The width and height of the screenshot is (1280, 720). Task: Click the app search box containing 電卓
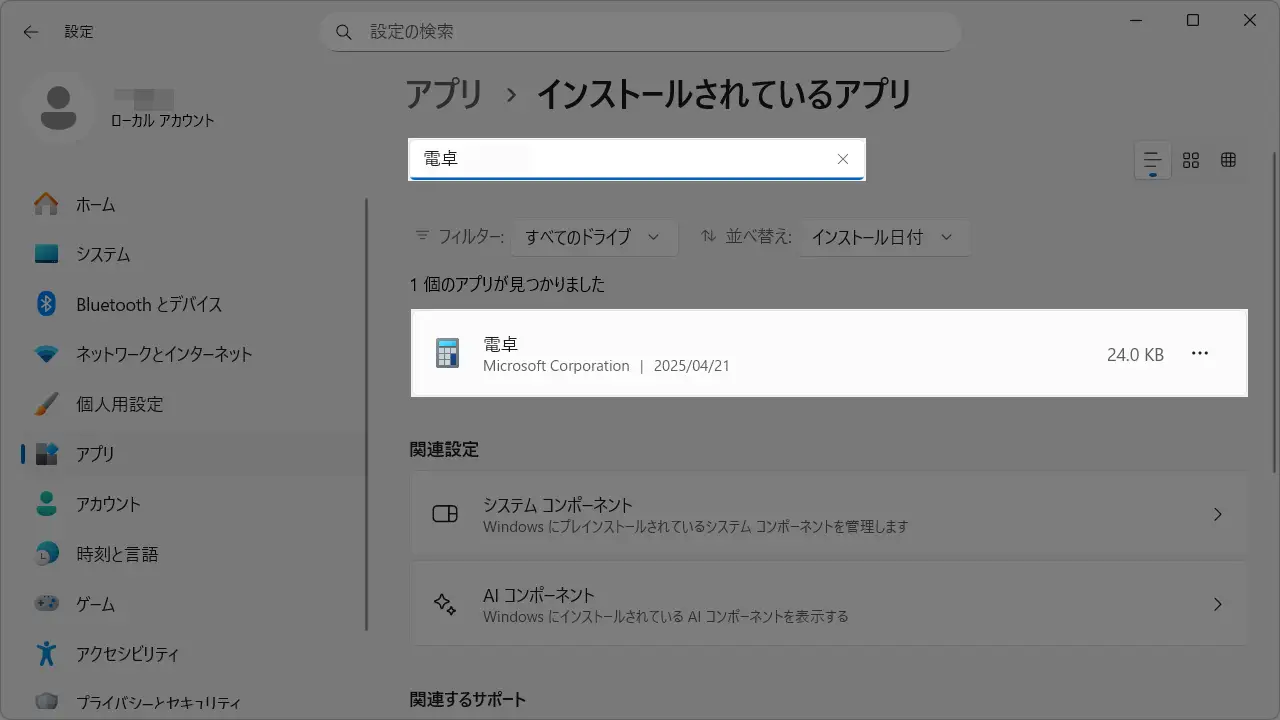pyautogui.click(x=637, y=159)
